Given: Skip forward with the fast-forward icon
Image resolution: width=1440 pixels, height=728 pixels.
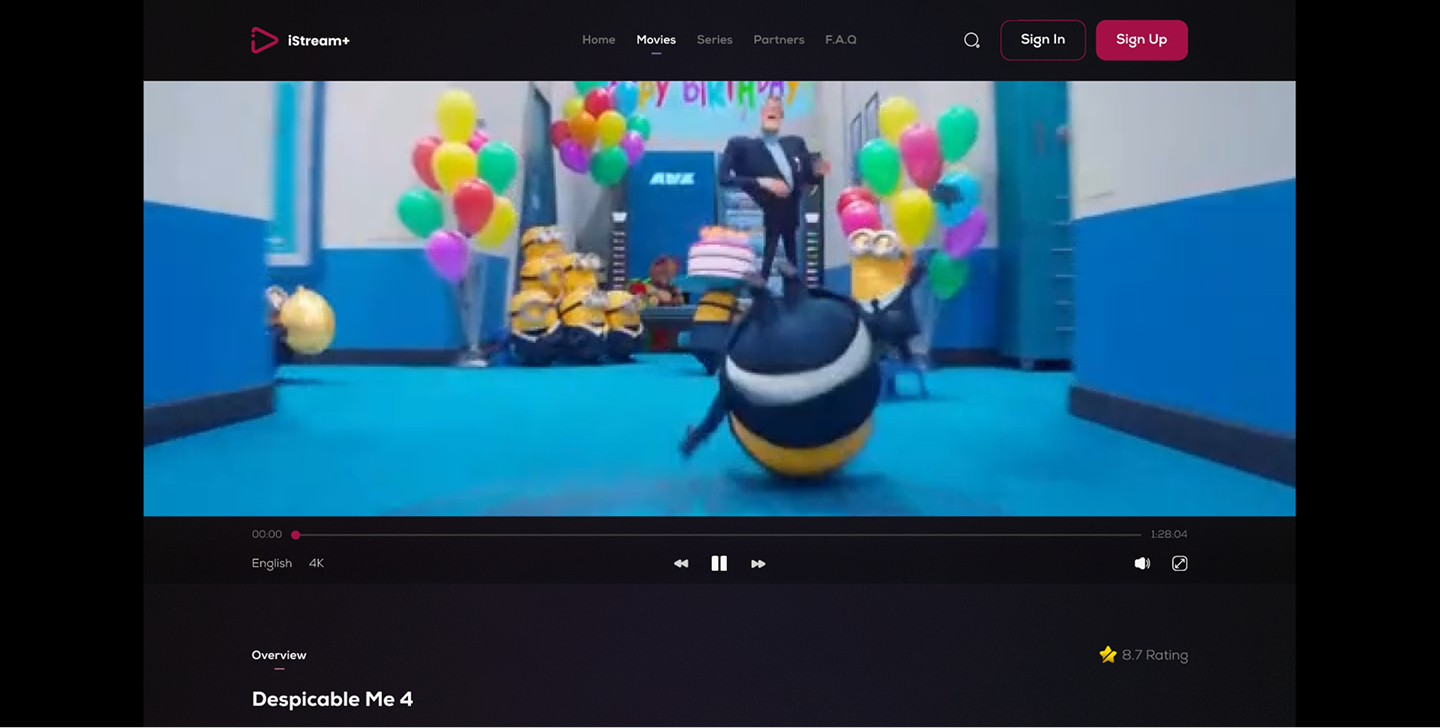Looking at the screenshot, I should (758, 564).
